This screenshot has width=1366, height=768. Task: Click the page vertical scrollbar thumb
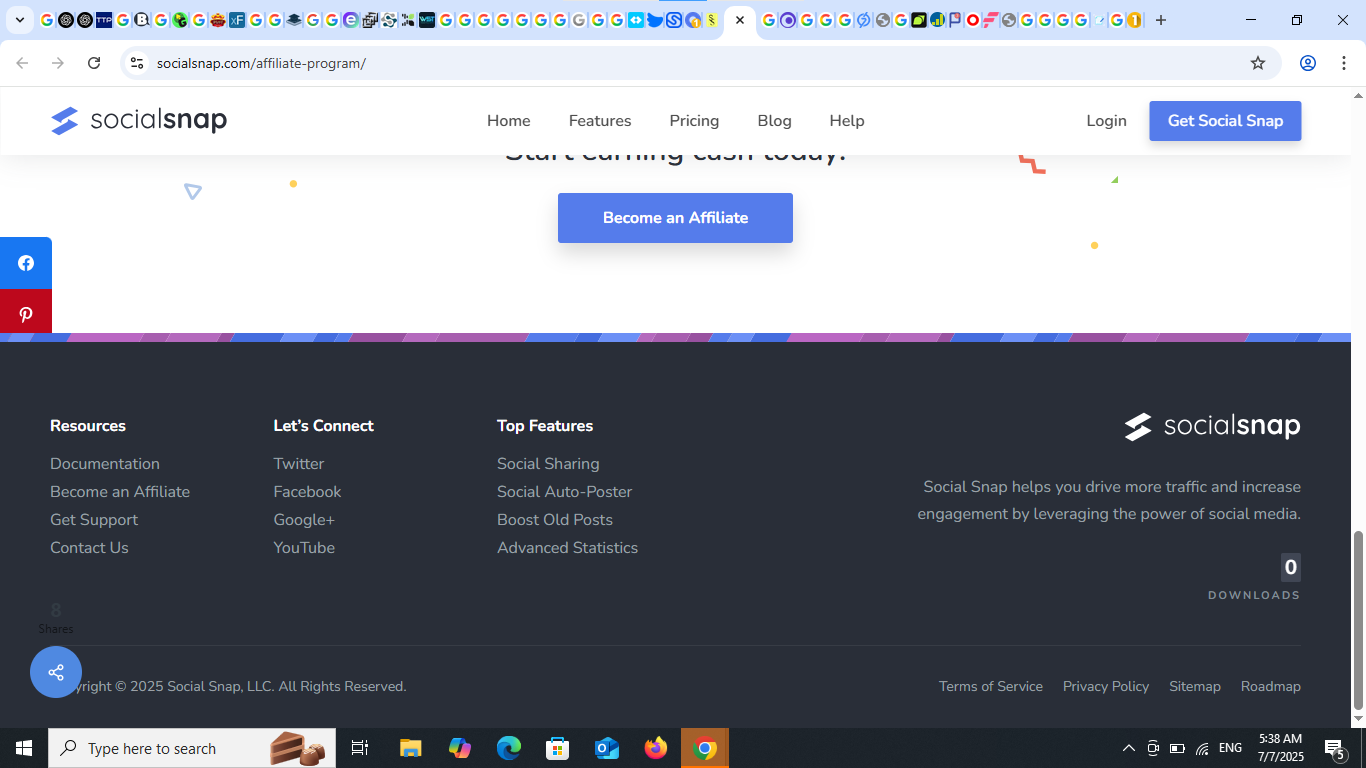(x=1358, y=620)
